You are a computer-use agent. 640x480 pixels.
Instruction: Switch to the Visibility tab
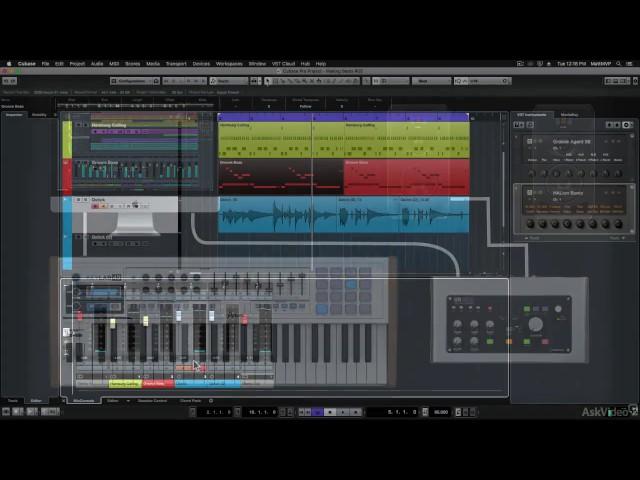tap(39, 115)
